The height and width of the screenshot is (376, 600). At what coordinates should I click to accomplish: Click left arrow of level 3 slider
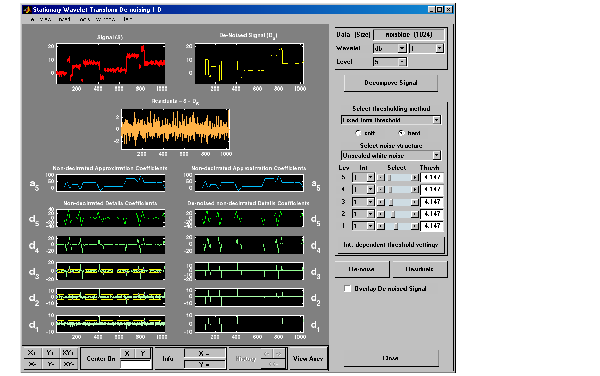(380, 202)
